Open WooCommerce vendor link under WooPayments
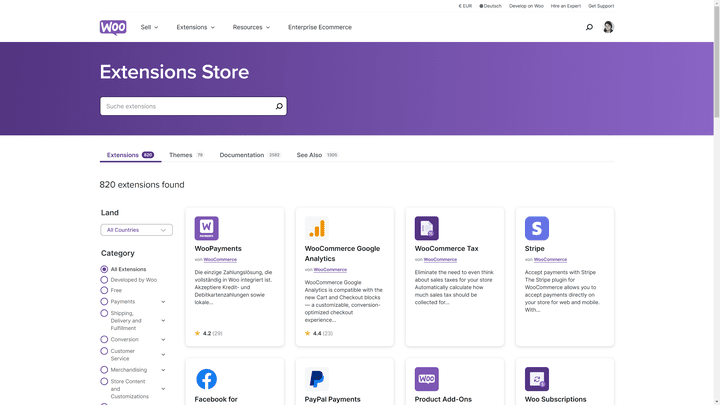The image size is (720, 405). 220,259
